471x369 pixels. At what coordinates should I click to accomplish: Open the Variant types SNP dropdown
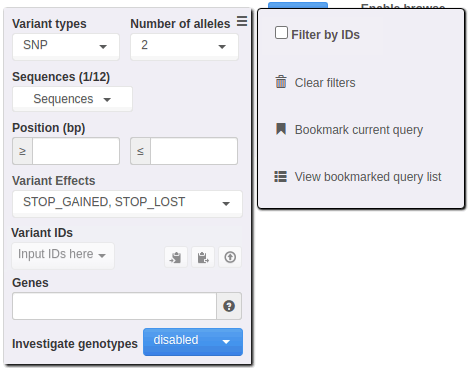(x=66, y=46)
